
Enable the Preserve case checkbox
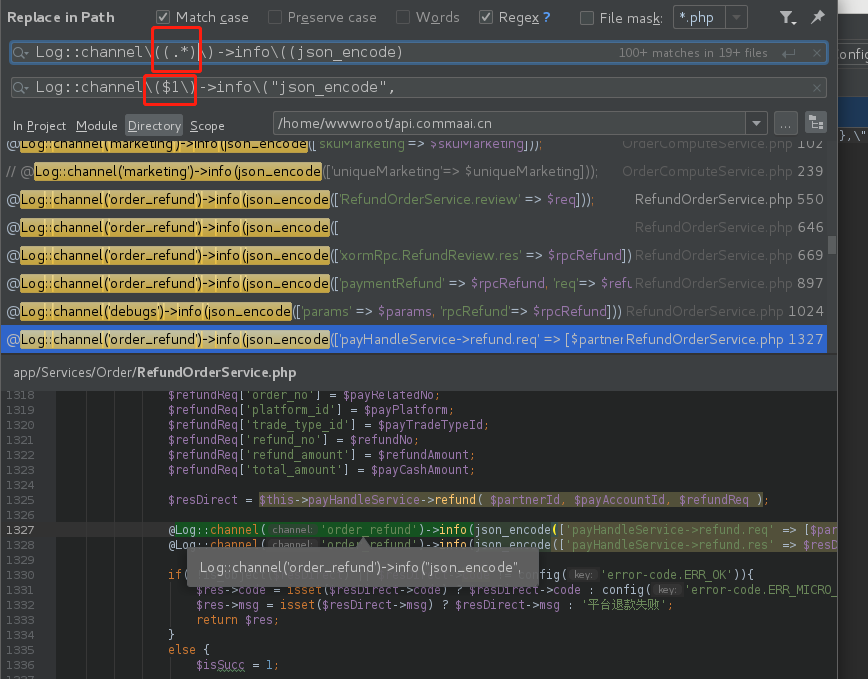pos(275,17)
